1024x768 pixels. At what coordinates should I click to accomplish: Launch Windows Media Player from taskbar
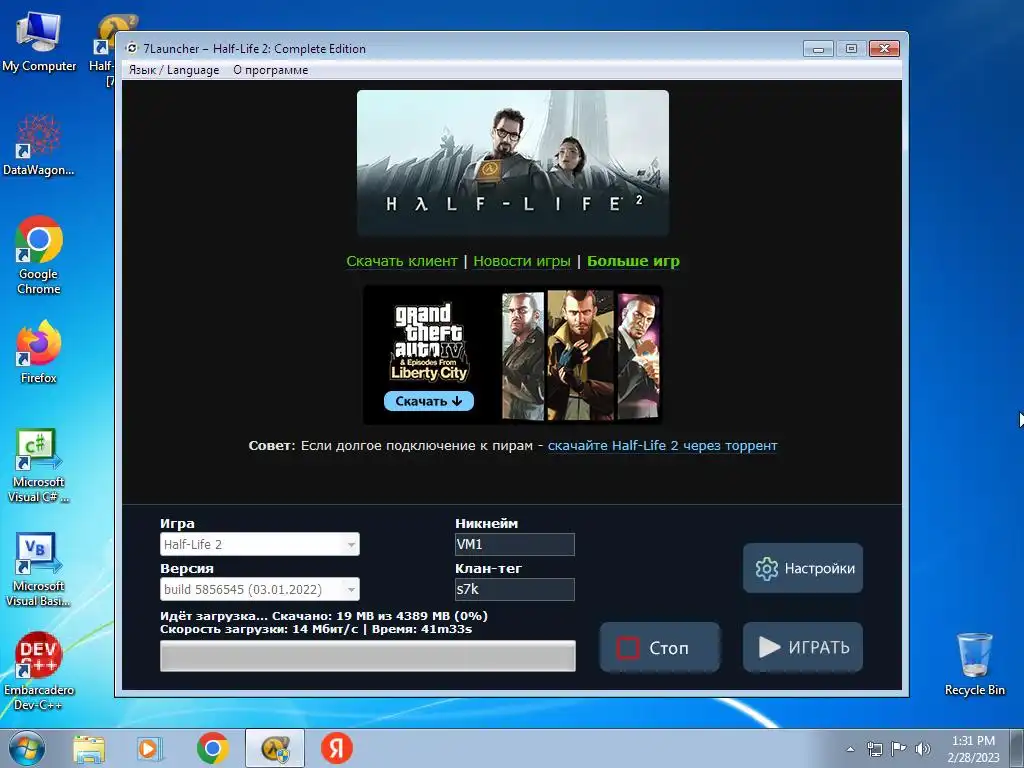click(149, 748)
